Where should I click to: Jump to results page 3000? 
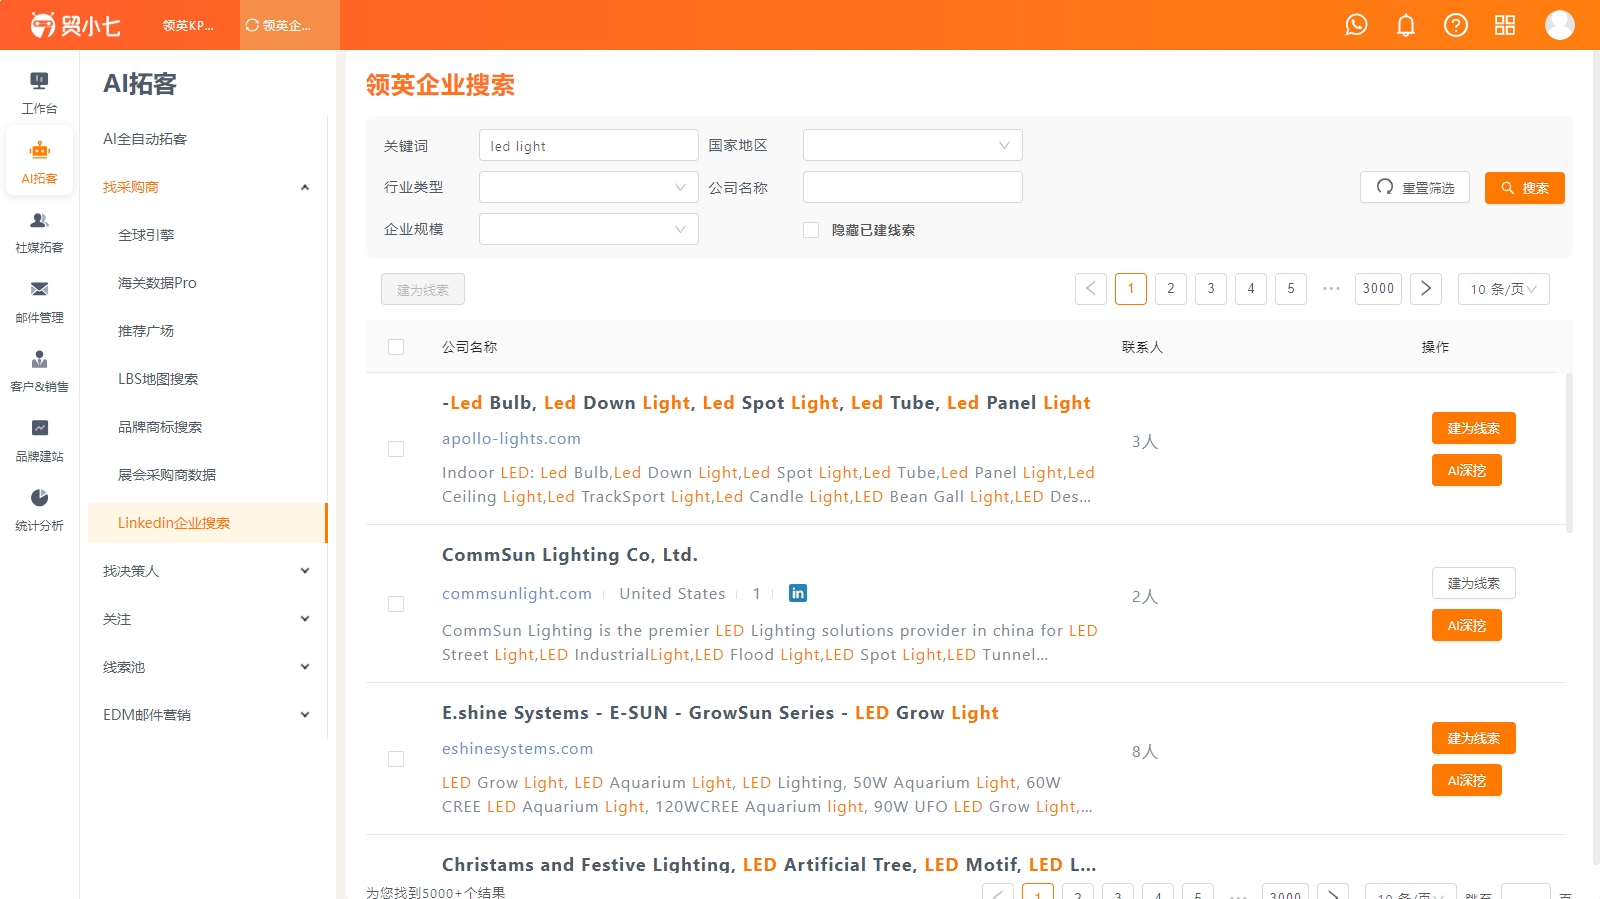pos(1378,289)
